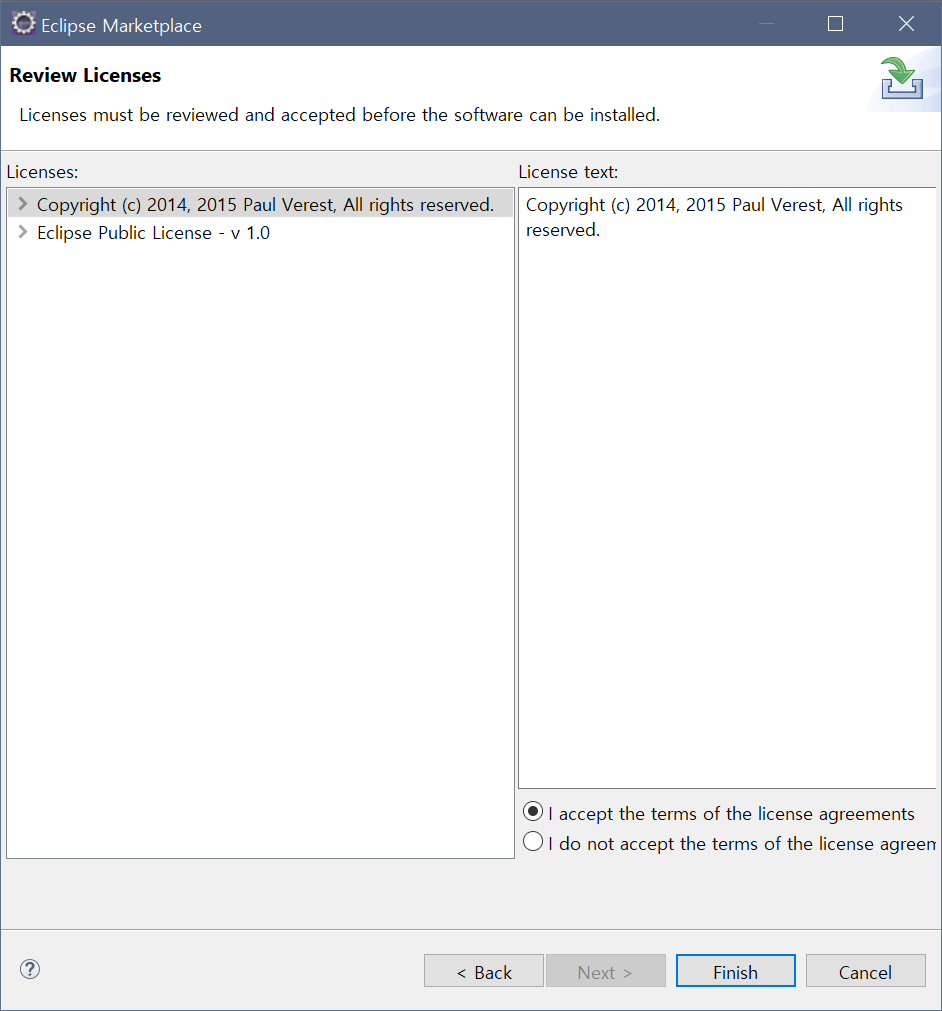Expand the Paul Verest copyright license entry
This screenshot has height=1011, width=942.
click(x=23, y=204)
